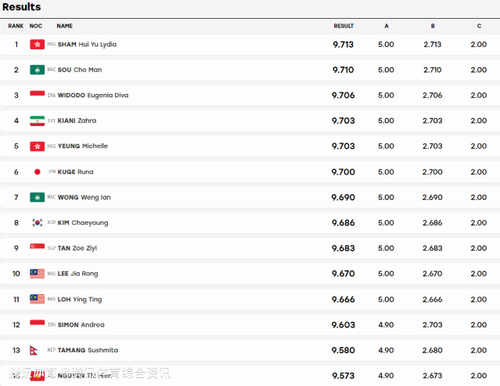The height and width of the screenshot is (386, 500).
Task: Select C score 2.00 in KUGE Runa row
Action: click(479, 172)
